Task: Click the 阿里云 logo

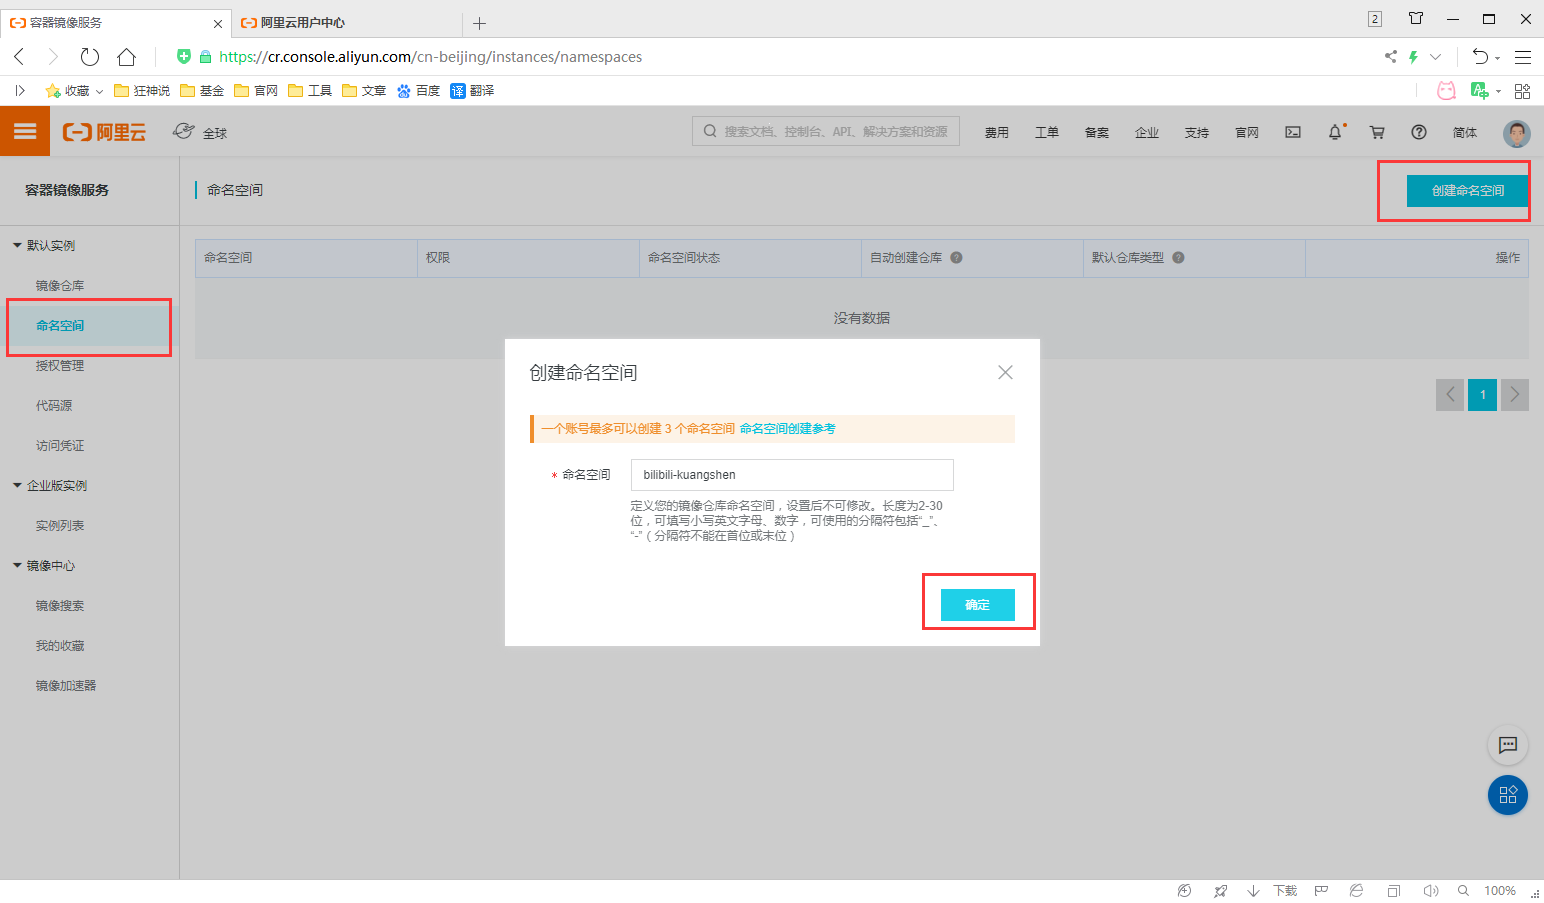Action: point(103,131)
